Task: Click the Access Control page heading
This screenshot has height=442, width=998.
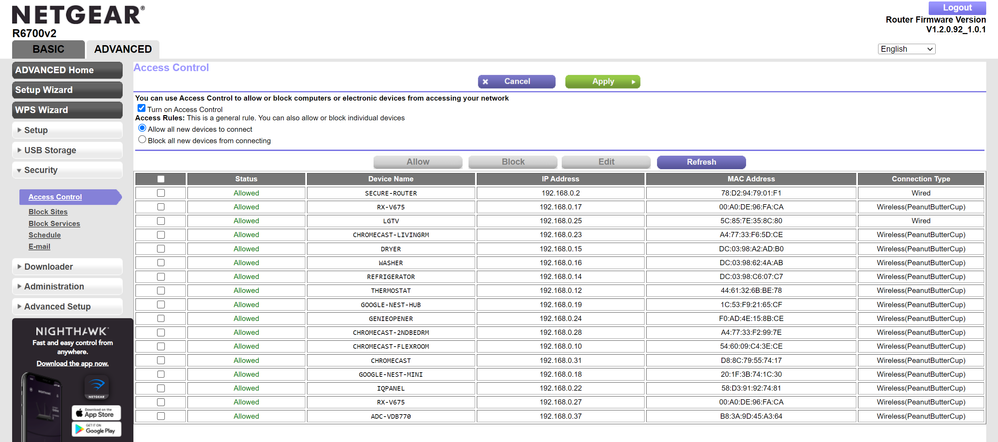Action: pyautogui.click(x=171, y=68)
